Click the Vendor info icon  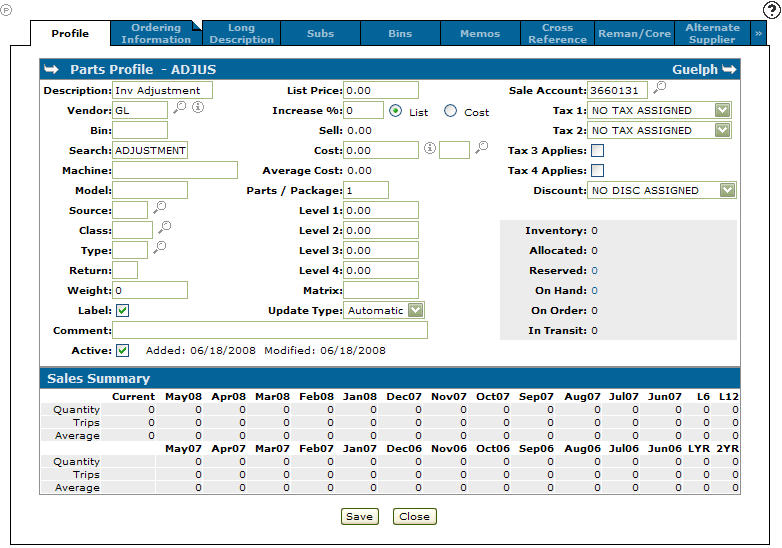(x=198, y=108)
